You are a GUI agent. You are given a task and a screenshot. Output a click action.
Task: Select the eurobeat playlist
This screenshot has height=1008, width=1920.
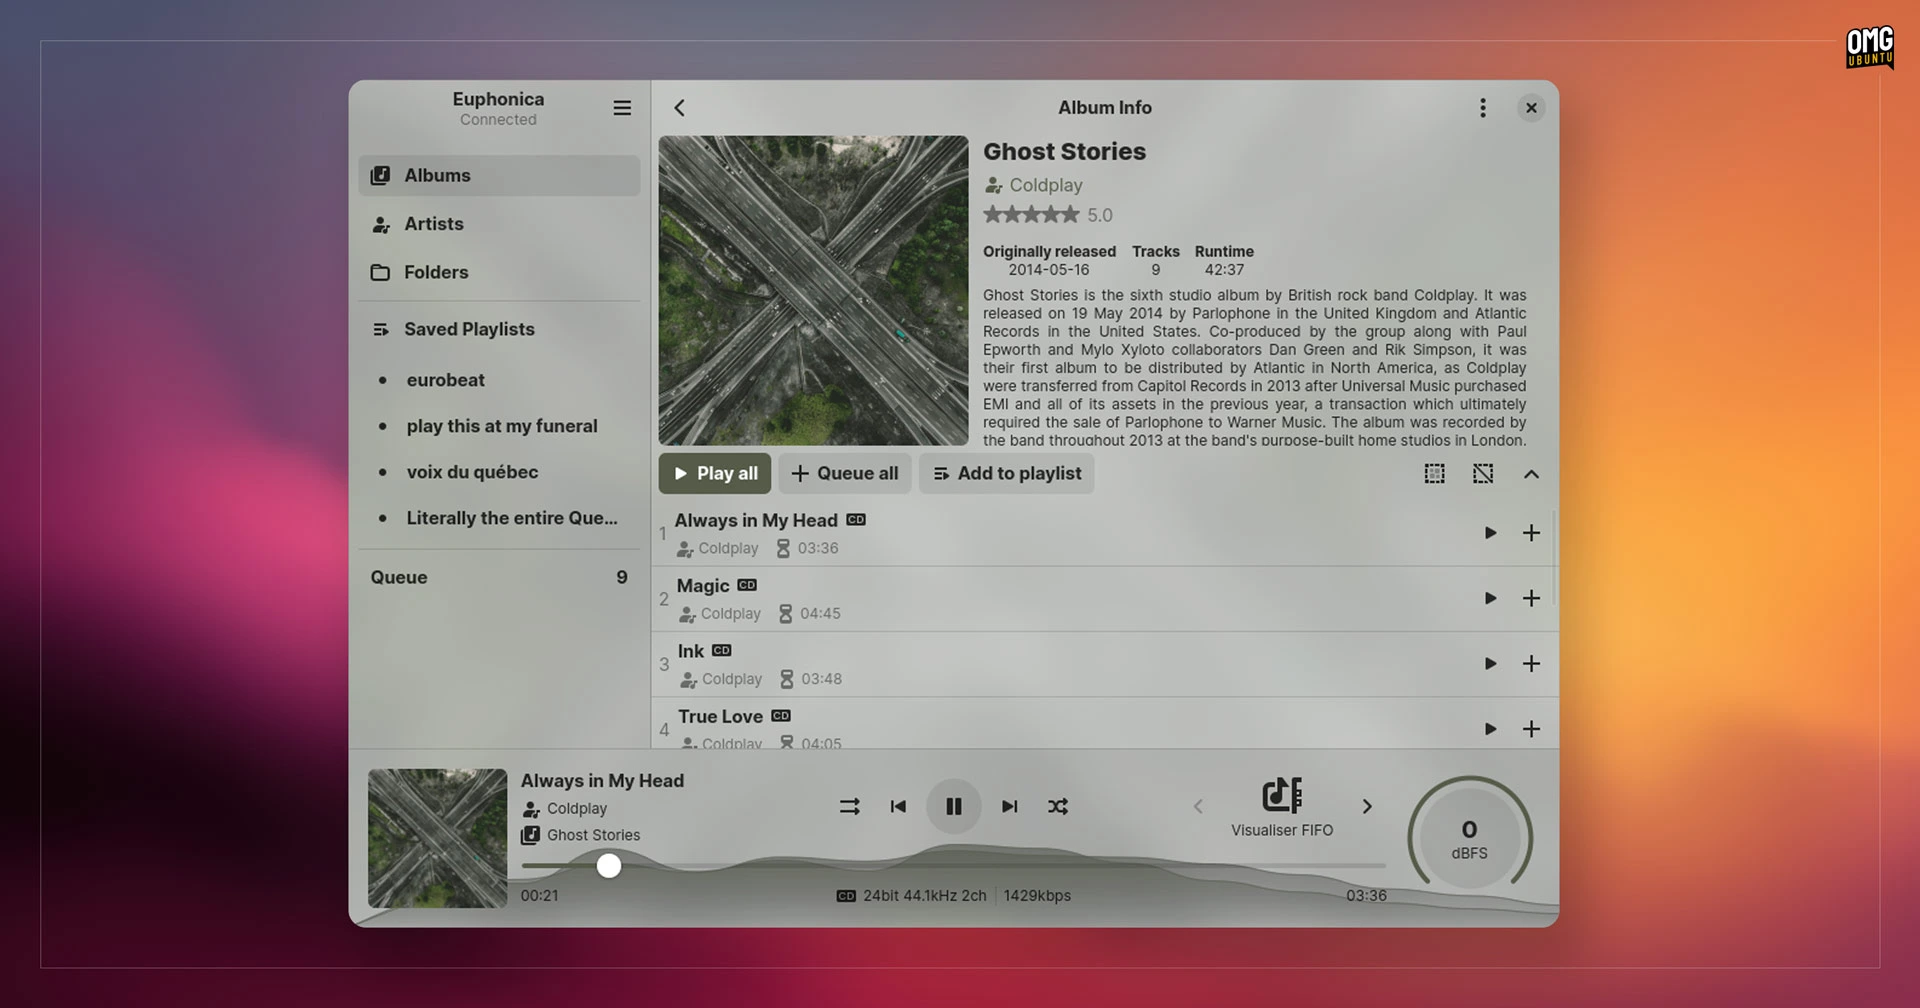499,380
